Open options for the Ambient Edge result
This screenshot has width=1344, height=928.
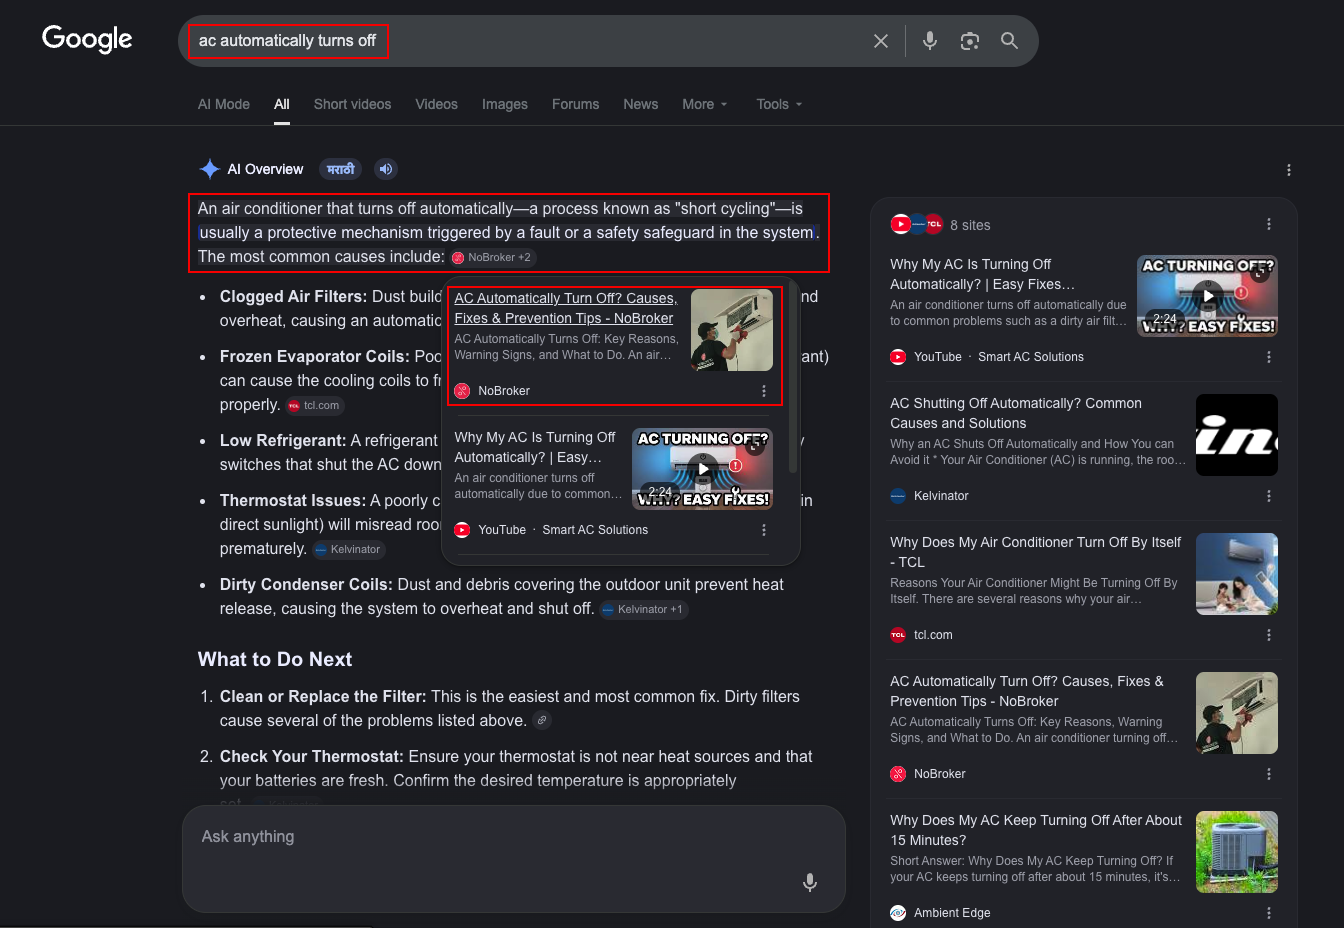[x=1269, y=913]
